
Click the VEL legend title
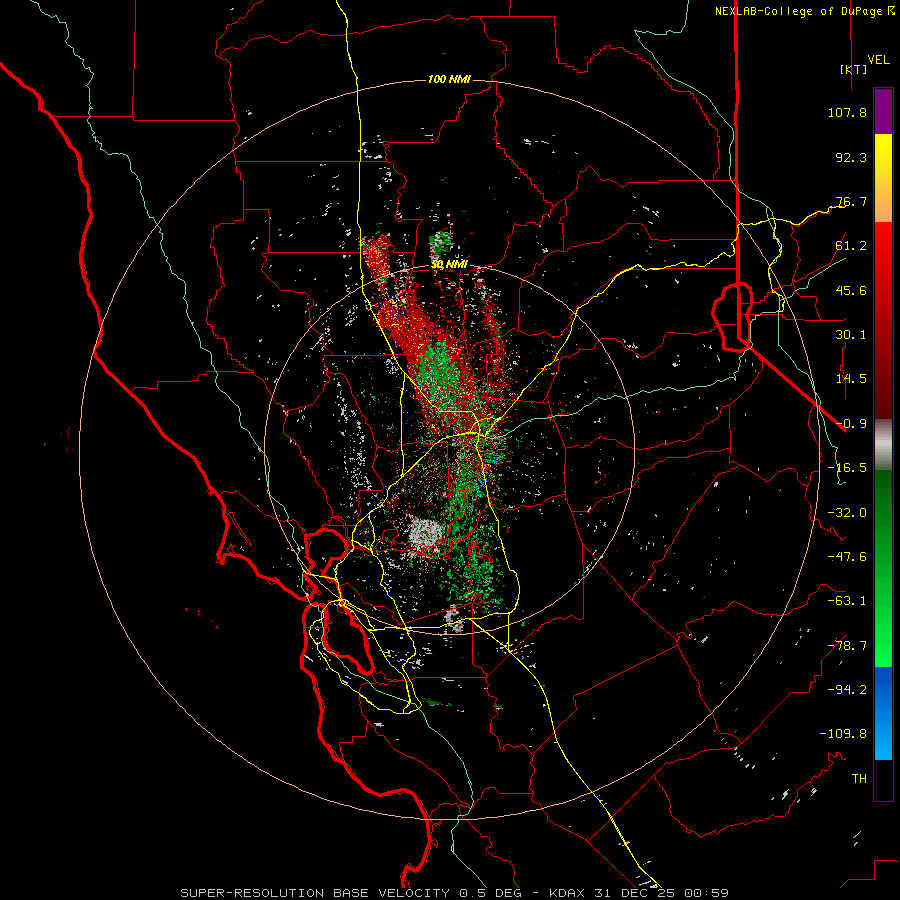878,59
